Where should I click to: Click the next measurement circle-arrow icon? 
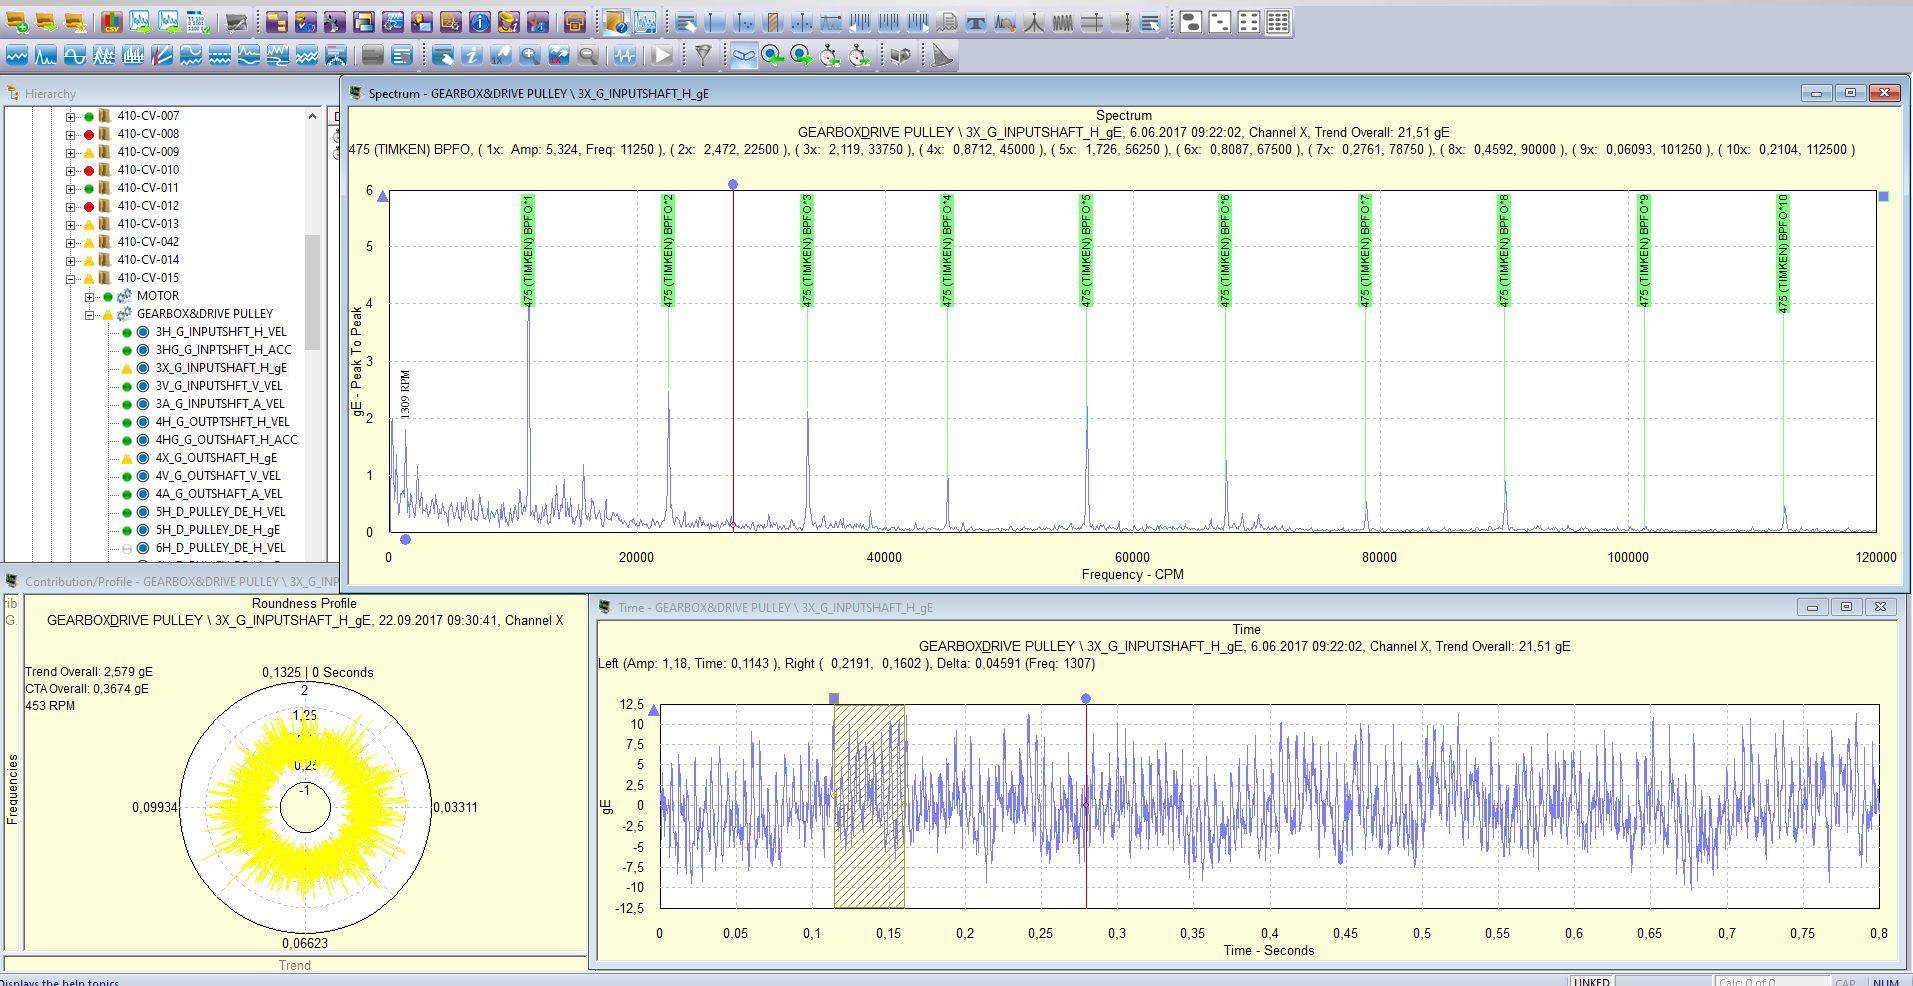tap(801, 55)
